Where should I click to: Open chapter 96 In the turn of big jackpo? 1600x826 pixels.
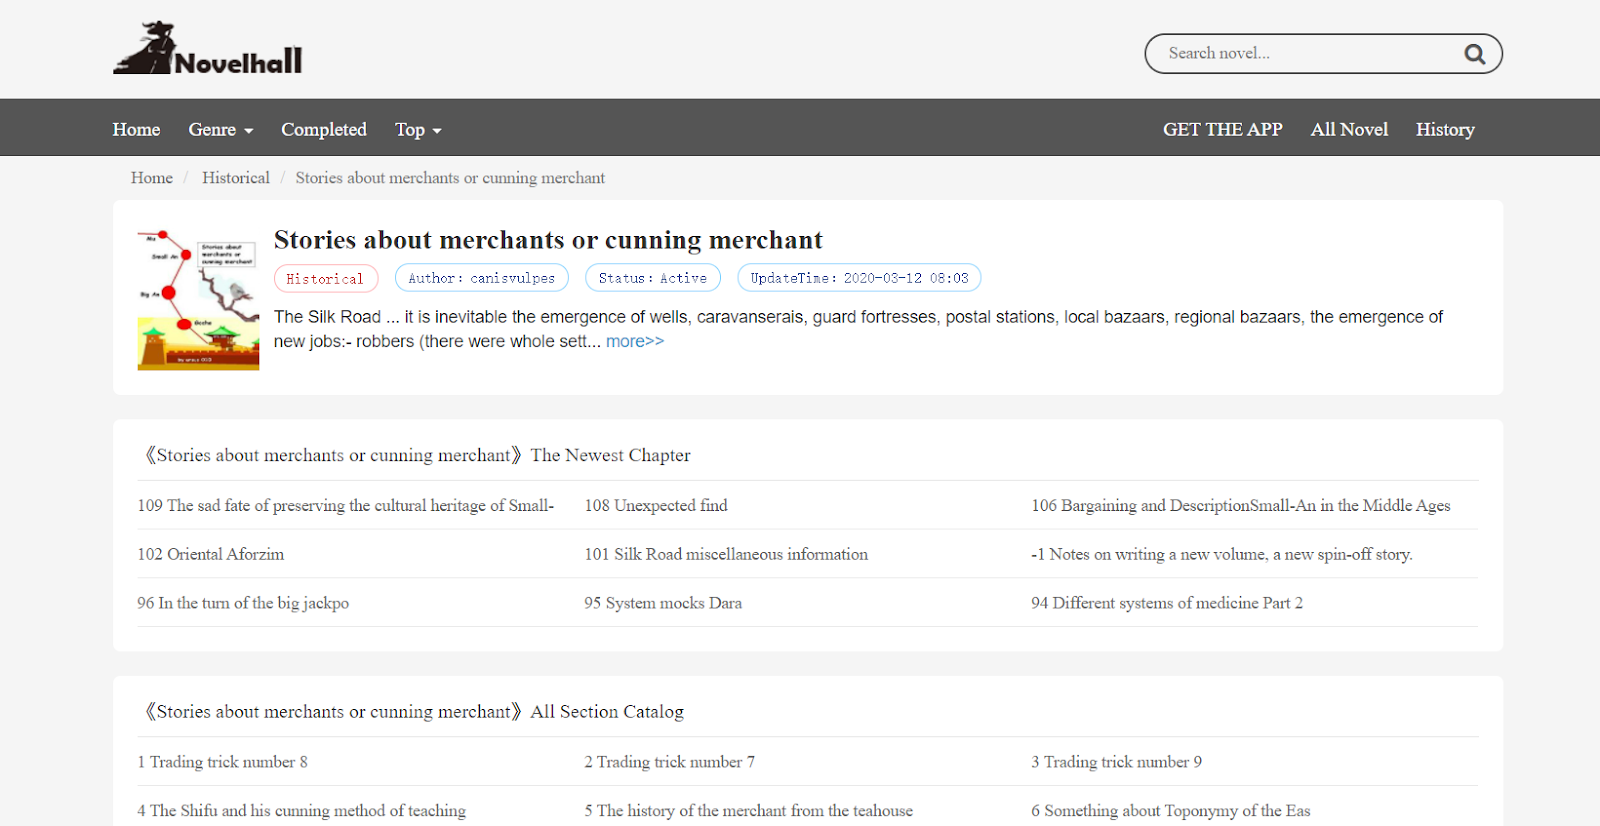(243, 604)
